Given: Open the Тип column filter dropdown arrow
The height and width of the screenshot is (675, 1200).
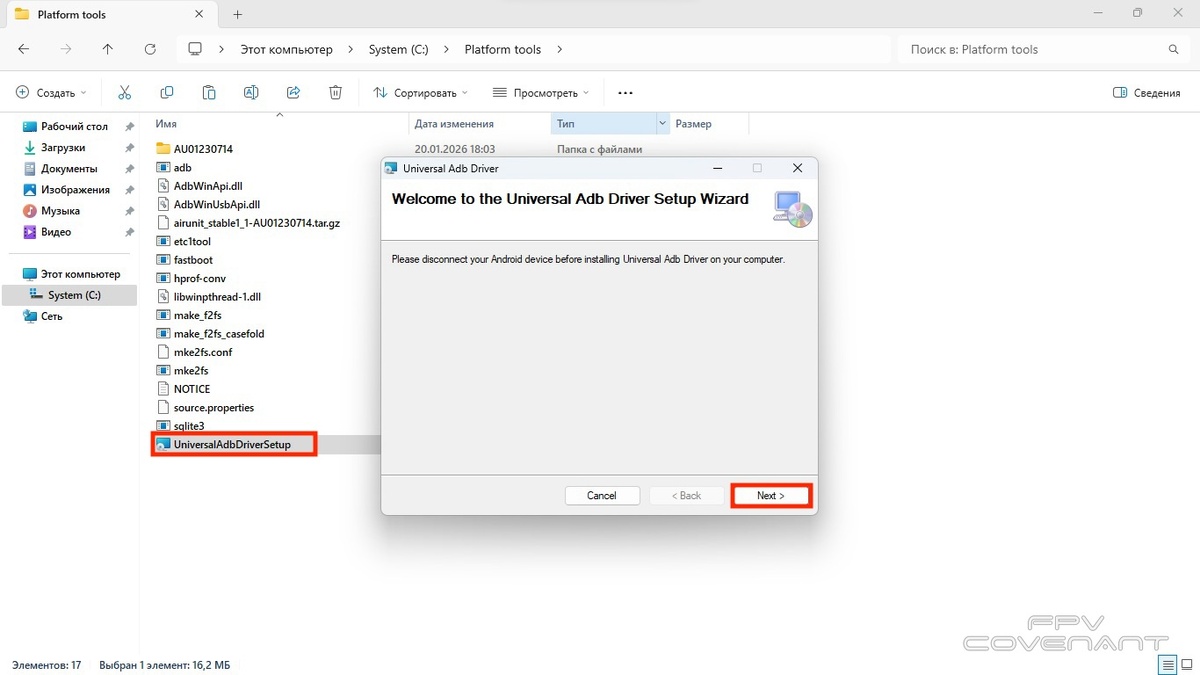Looking at the screenshot, I should coord(662,124).
